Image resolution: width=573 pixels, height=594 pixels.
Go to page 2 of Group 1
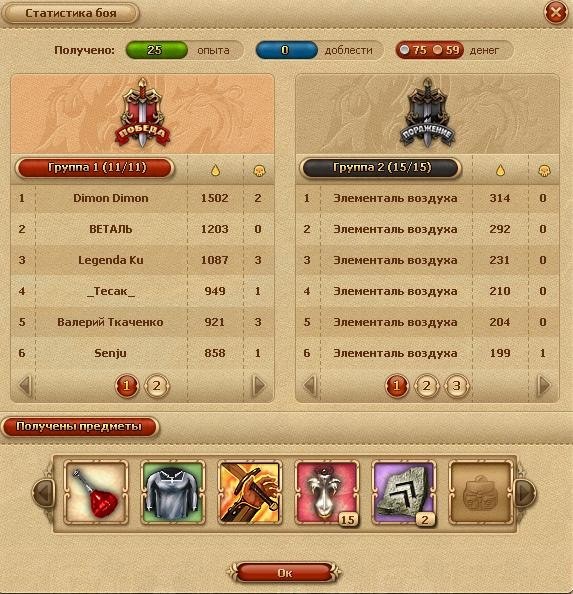(157, 386)
